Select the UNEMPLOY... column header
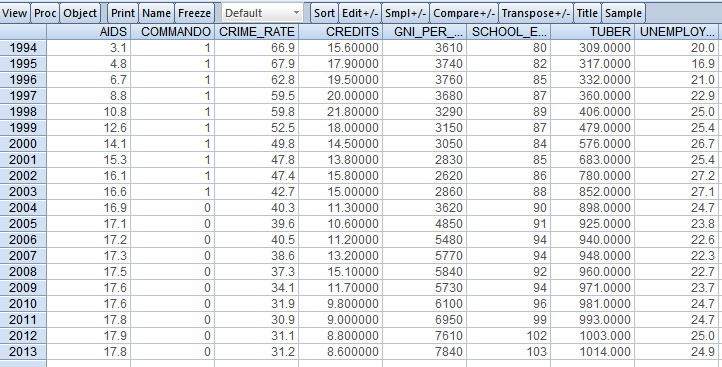This screenshot has width=722, height=367. [x=676, y=32]
